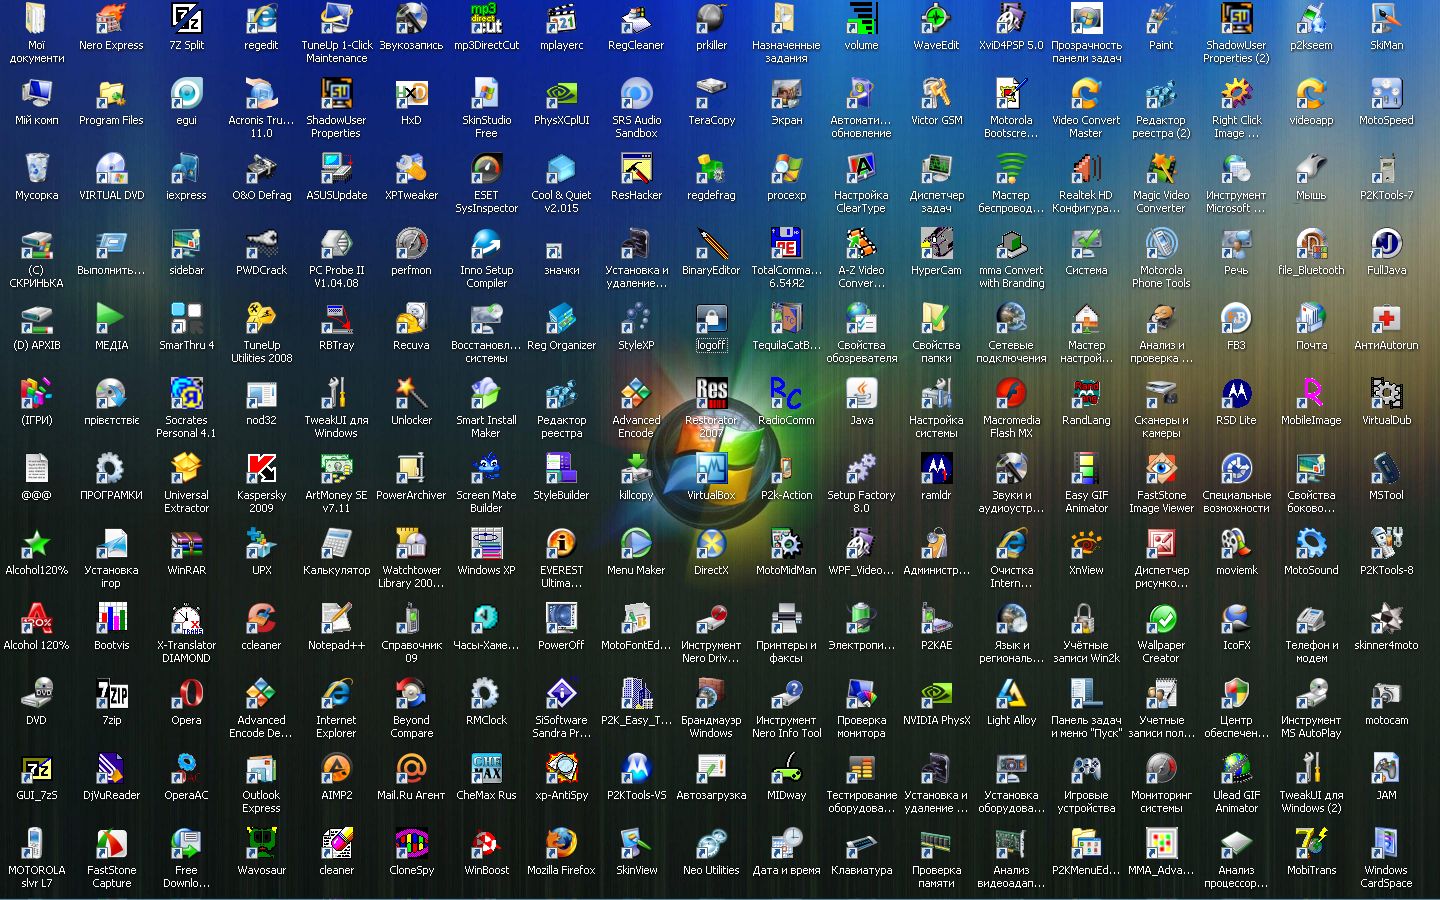The width and height of the screenshot is (1440, 900).
Task: Select the Opera icon
Action: (186, 693)
